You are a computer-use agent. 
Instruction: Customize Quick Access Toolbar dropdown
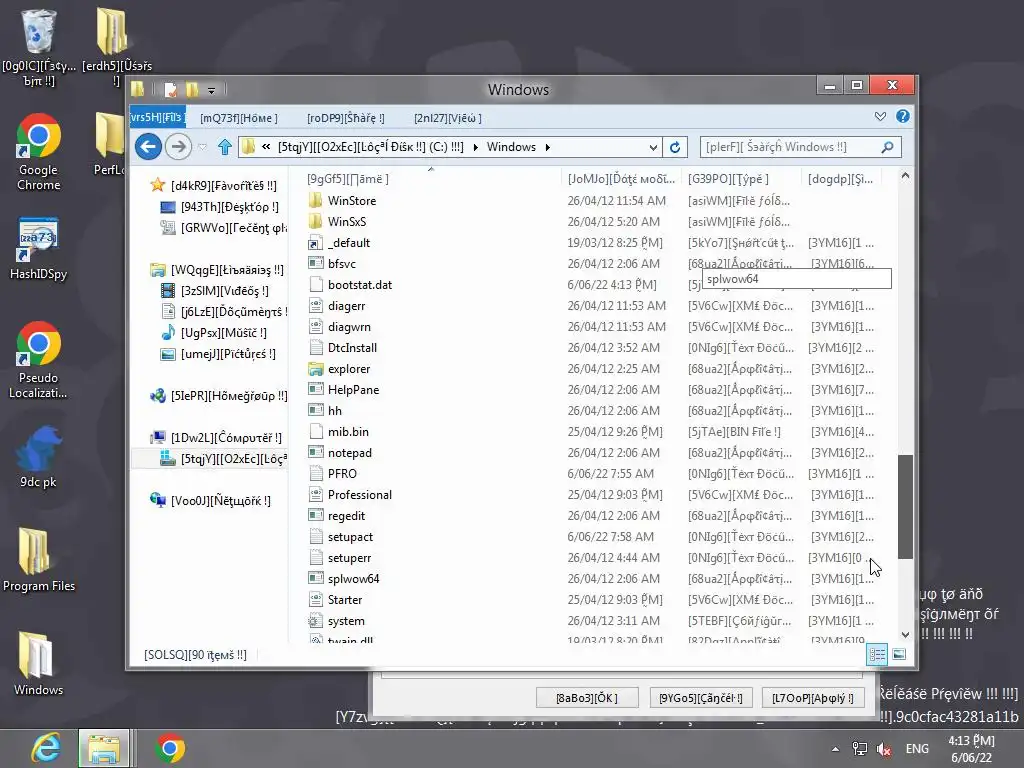coord(212,90)
